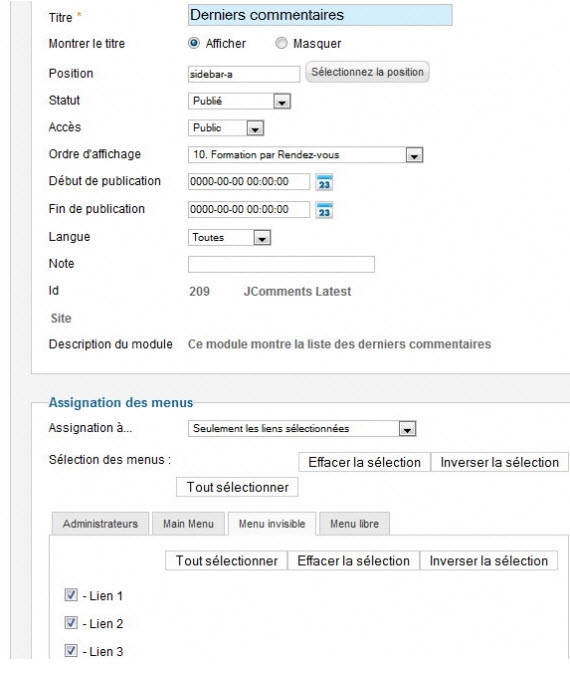Click Effacer la sélection inside tab panel
570x675 pixels.
pyautogui.click(x=353, y=561)
